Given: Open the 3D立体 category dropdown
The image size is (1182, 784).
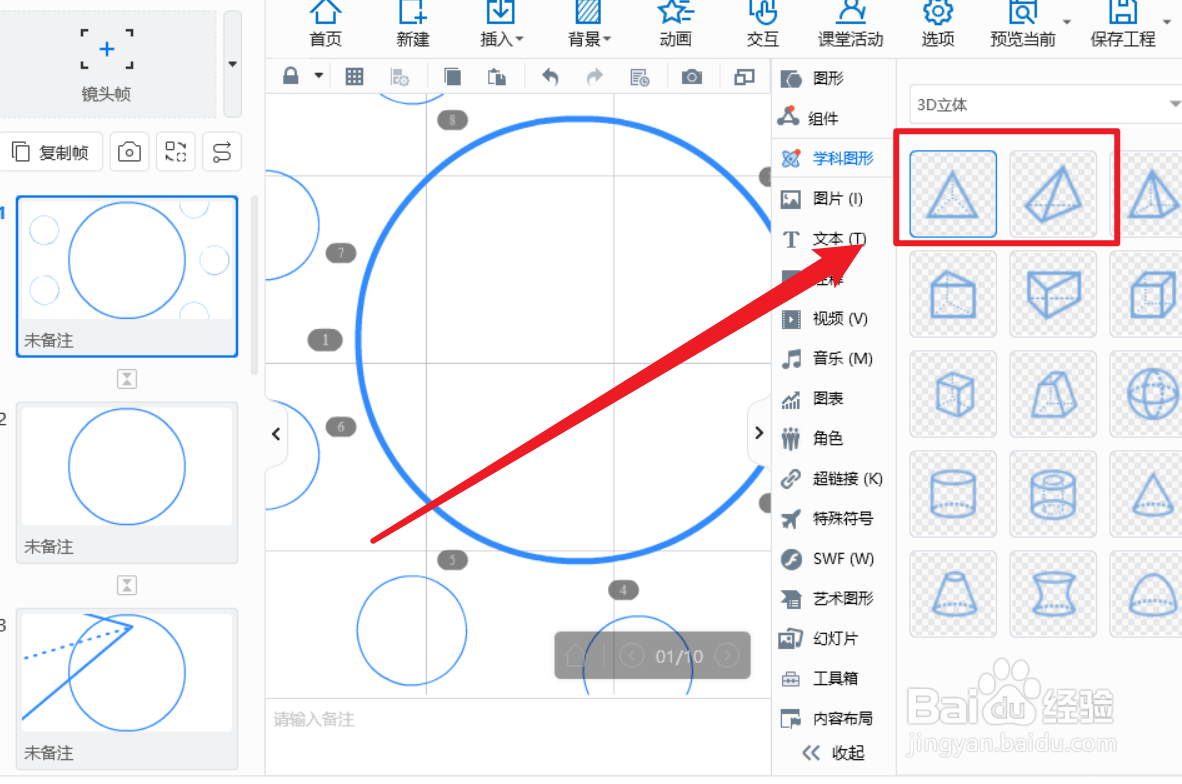Looking at the screenshot, I should (1046, 105).
